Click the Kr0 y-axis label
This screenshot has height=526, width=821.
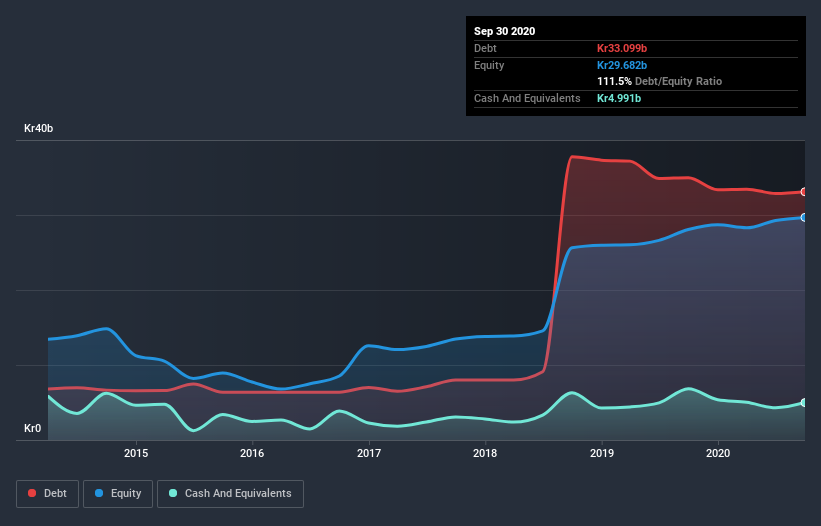pyautogui.click(x=32, y=428)
